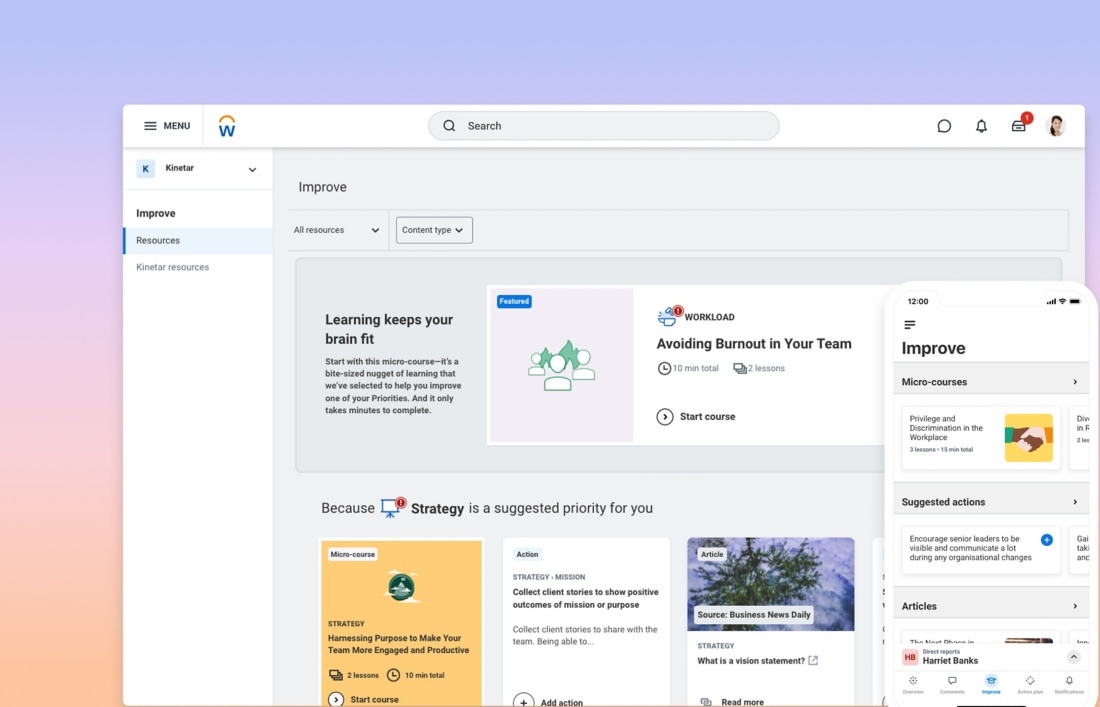Start the Avoiding Burnout course

coord(696,417)
